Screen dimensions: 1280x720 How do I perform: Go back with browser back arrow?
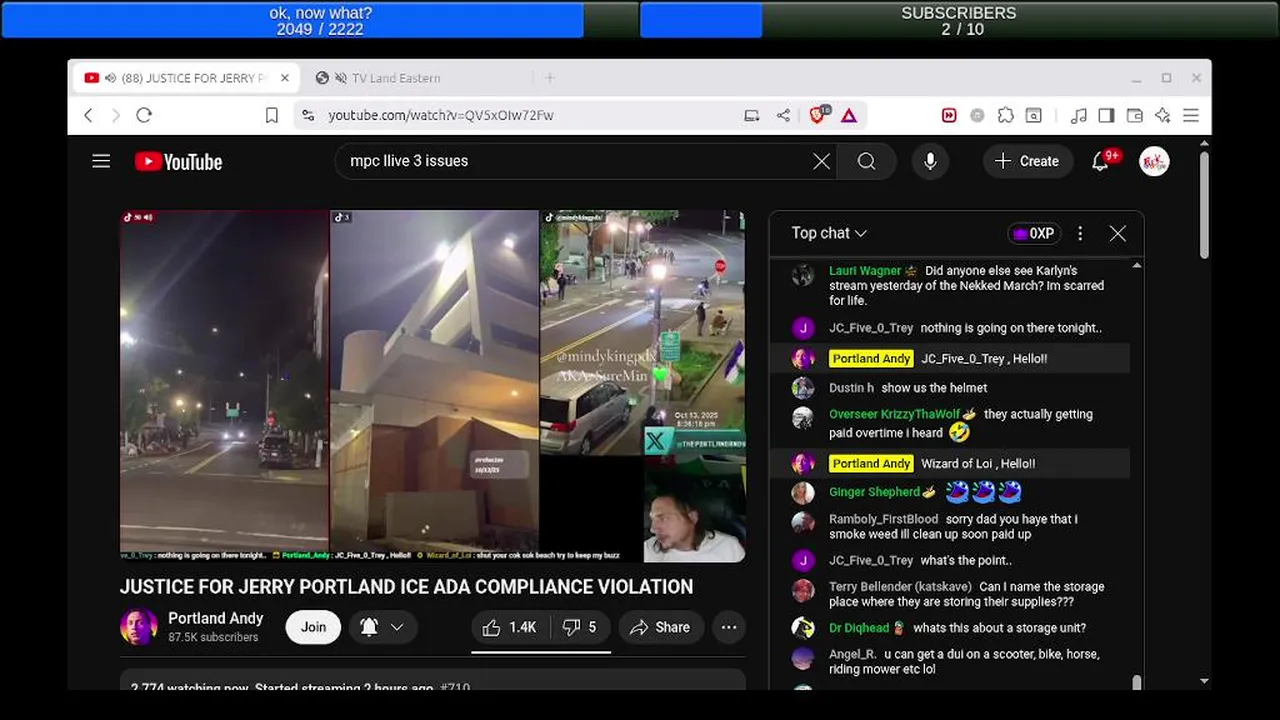click(x=88, y=115)
